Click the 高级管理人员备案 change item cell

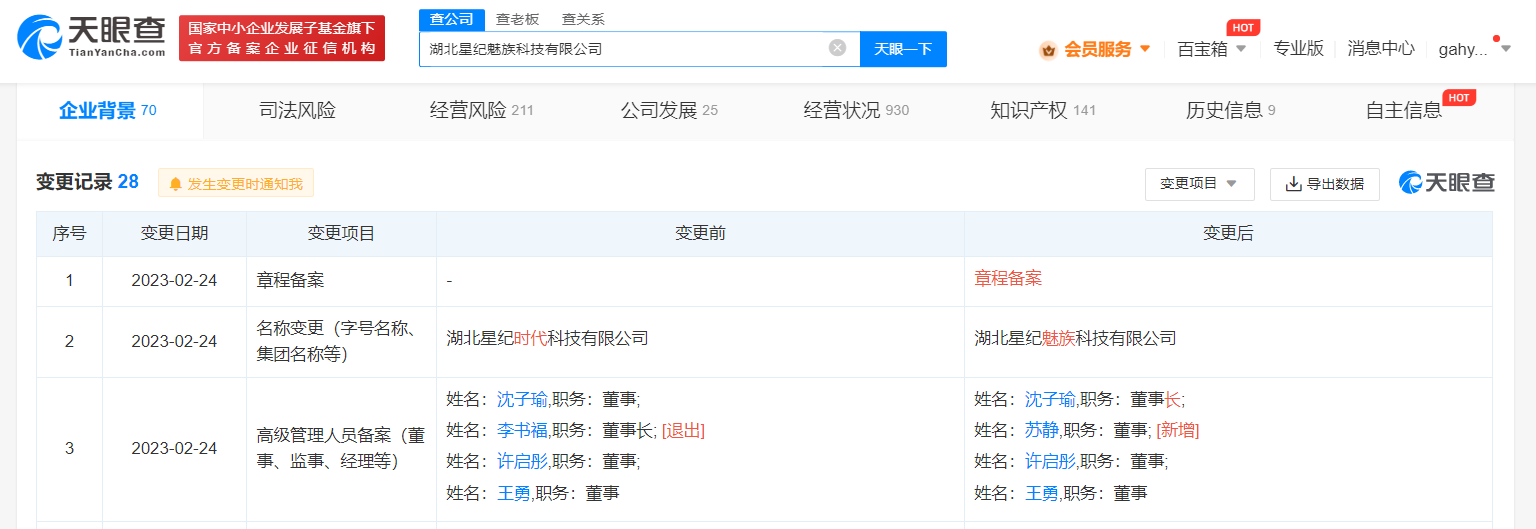(341, 448)
